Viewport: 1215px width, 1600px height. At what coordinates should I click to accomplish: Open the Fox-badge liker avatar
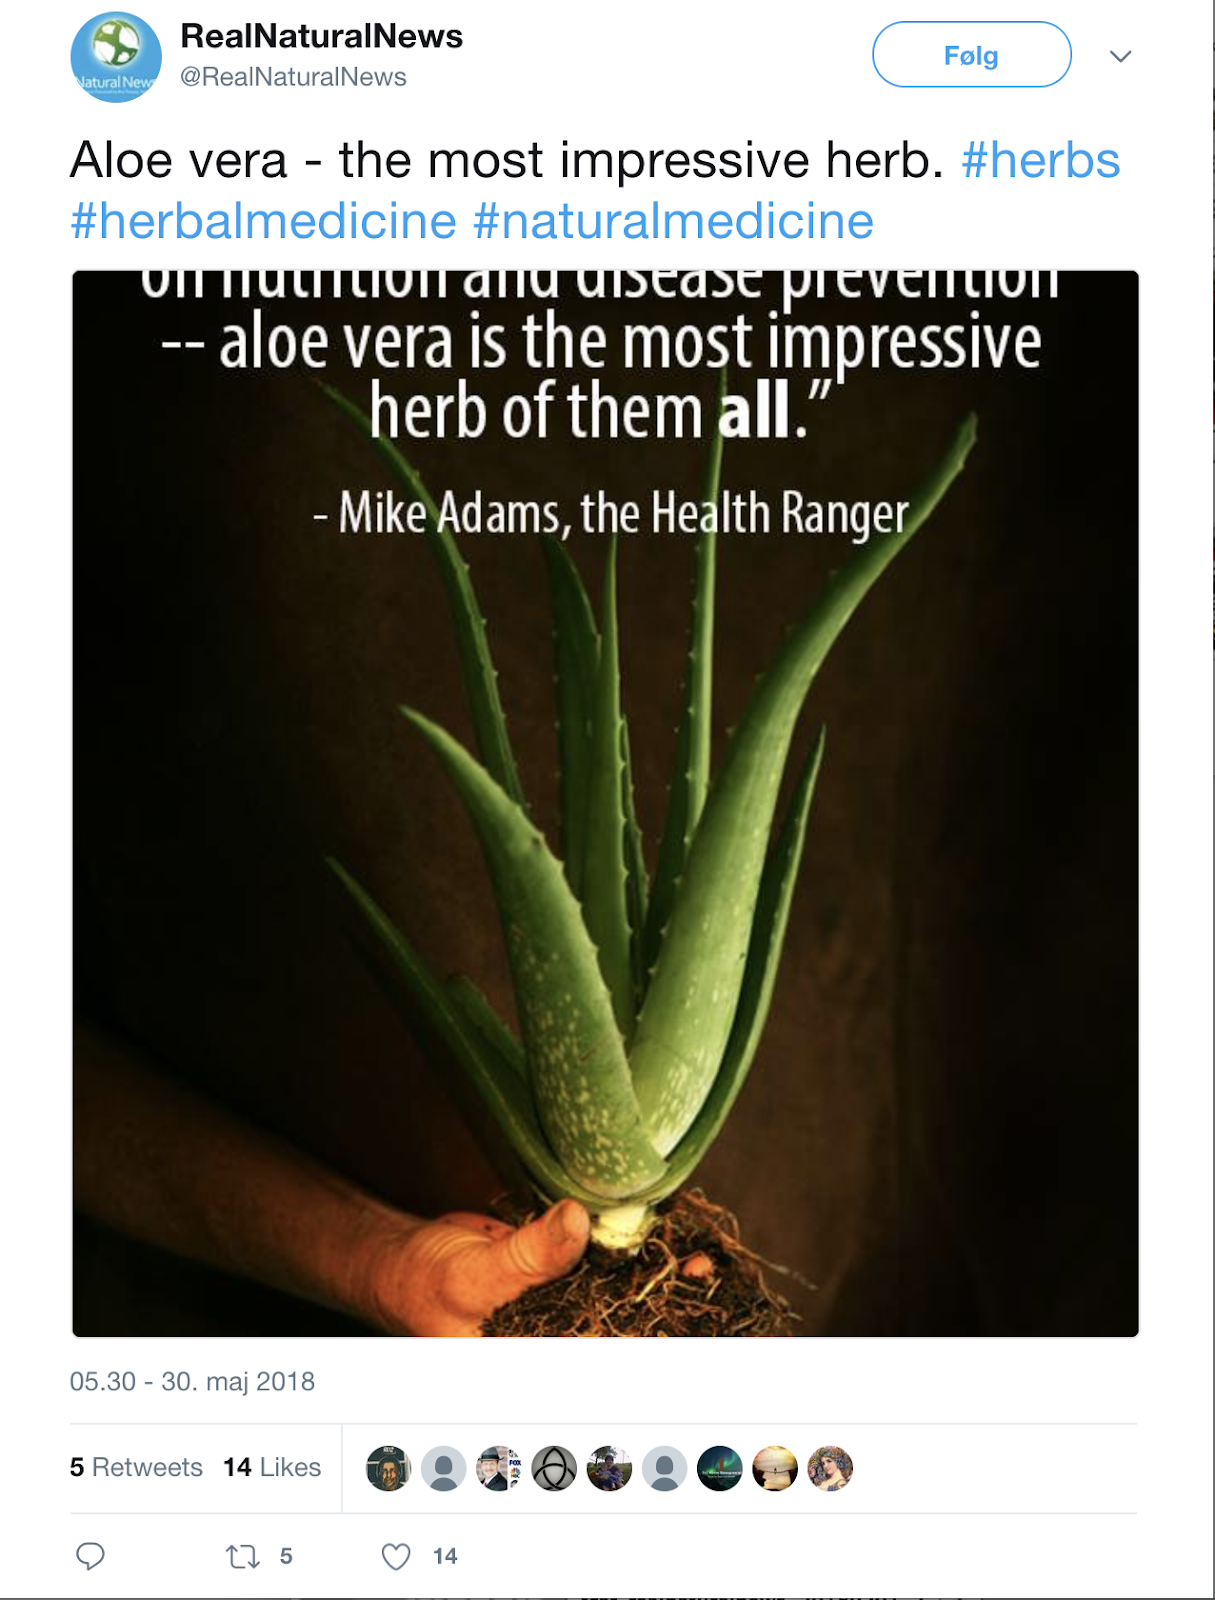tap(499, 1469)
